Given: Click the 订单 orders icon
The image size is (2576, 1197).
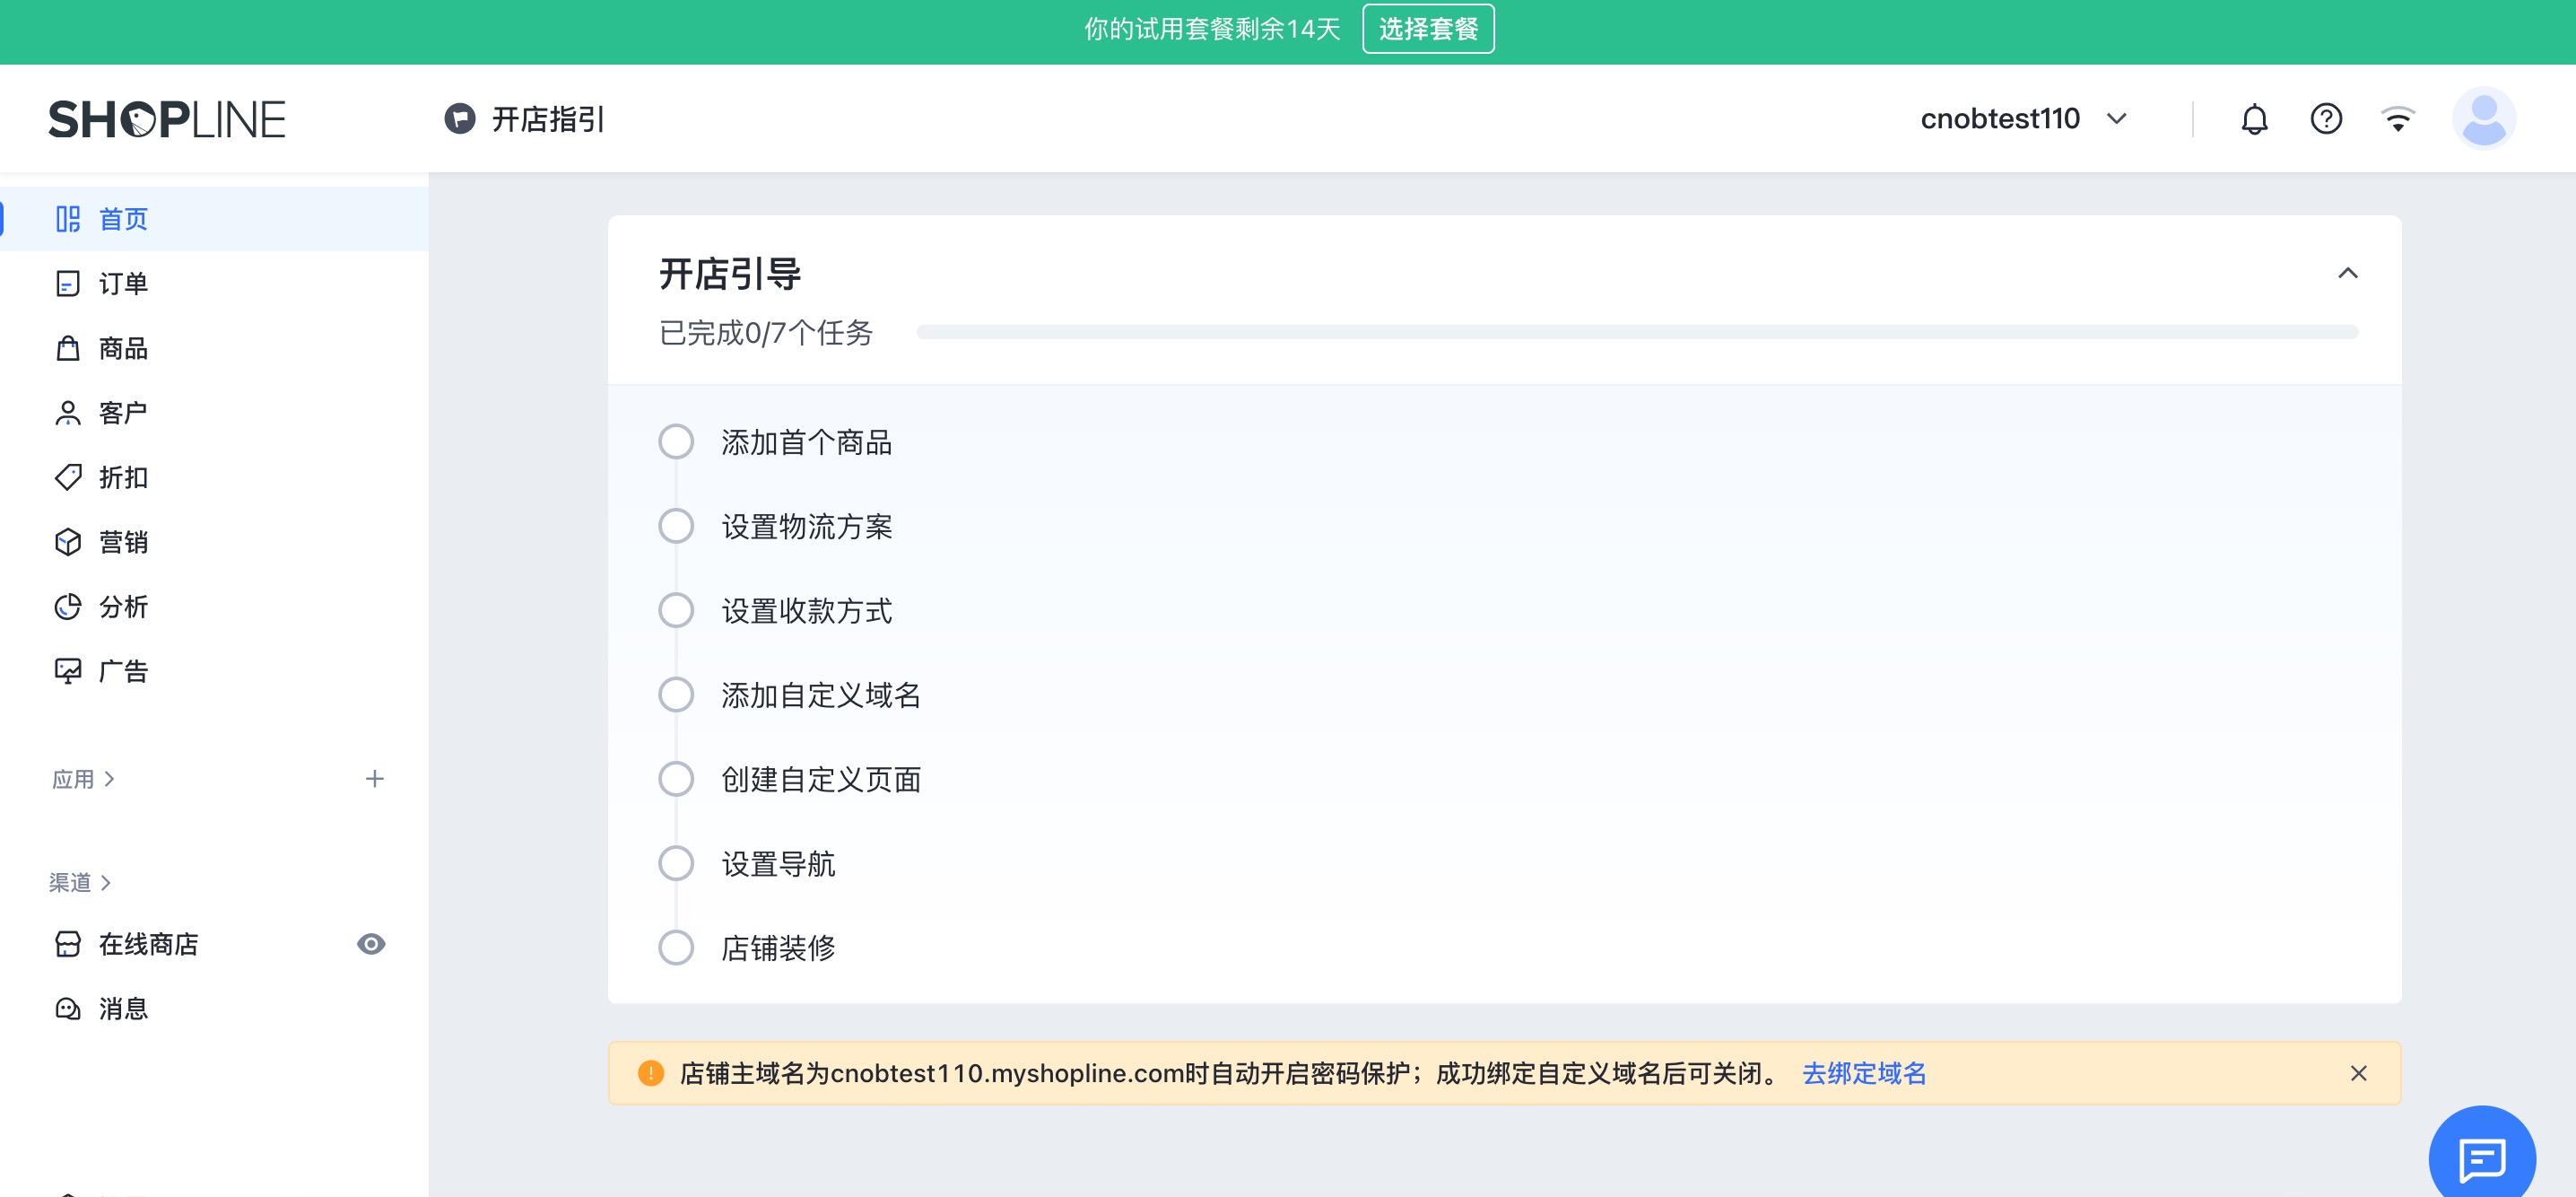Looking at the screenshot, I should click(68, 284).
